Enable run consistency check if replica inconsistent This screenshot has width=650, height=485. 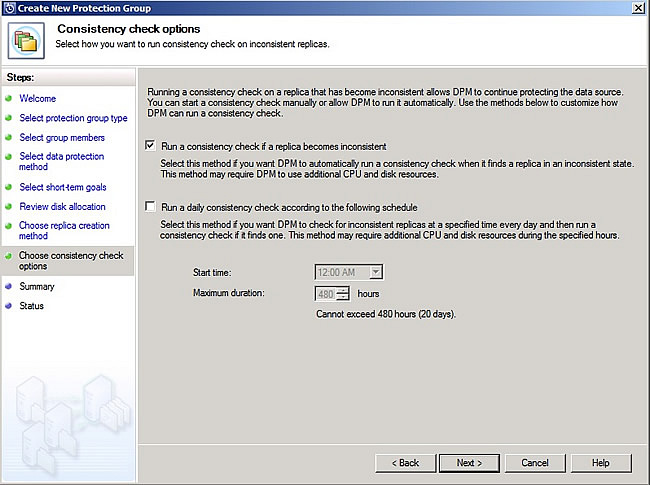point(150,146)
